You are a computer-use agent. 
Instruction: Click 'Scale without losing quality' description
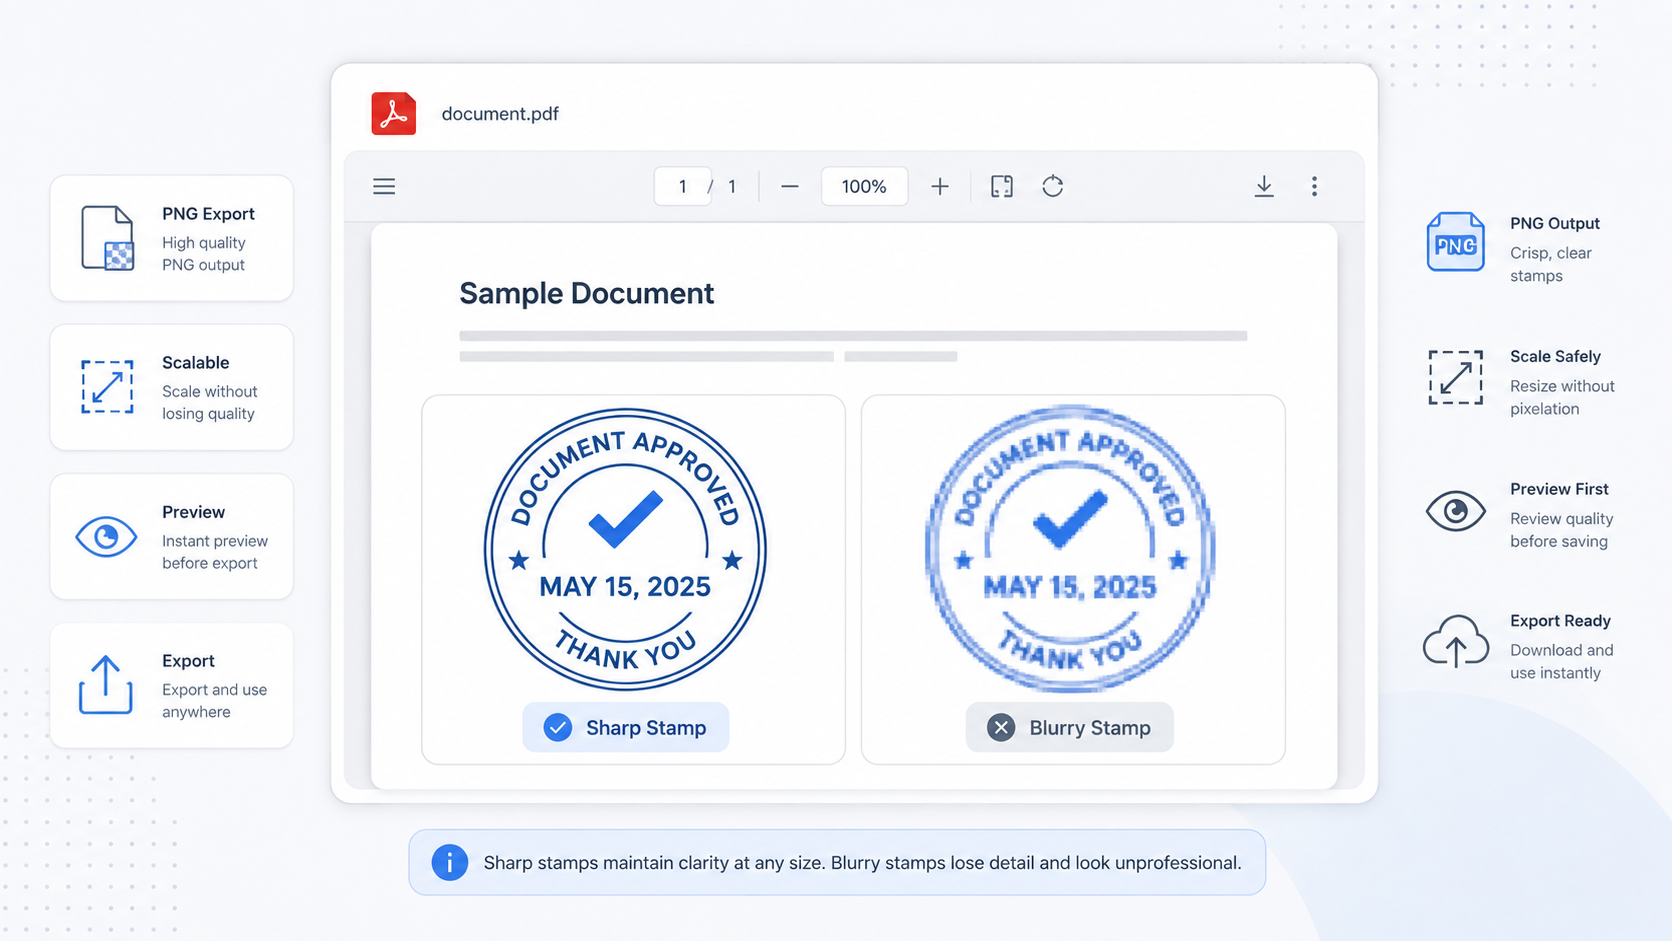click(209, 403)
